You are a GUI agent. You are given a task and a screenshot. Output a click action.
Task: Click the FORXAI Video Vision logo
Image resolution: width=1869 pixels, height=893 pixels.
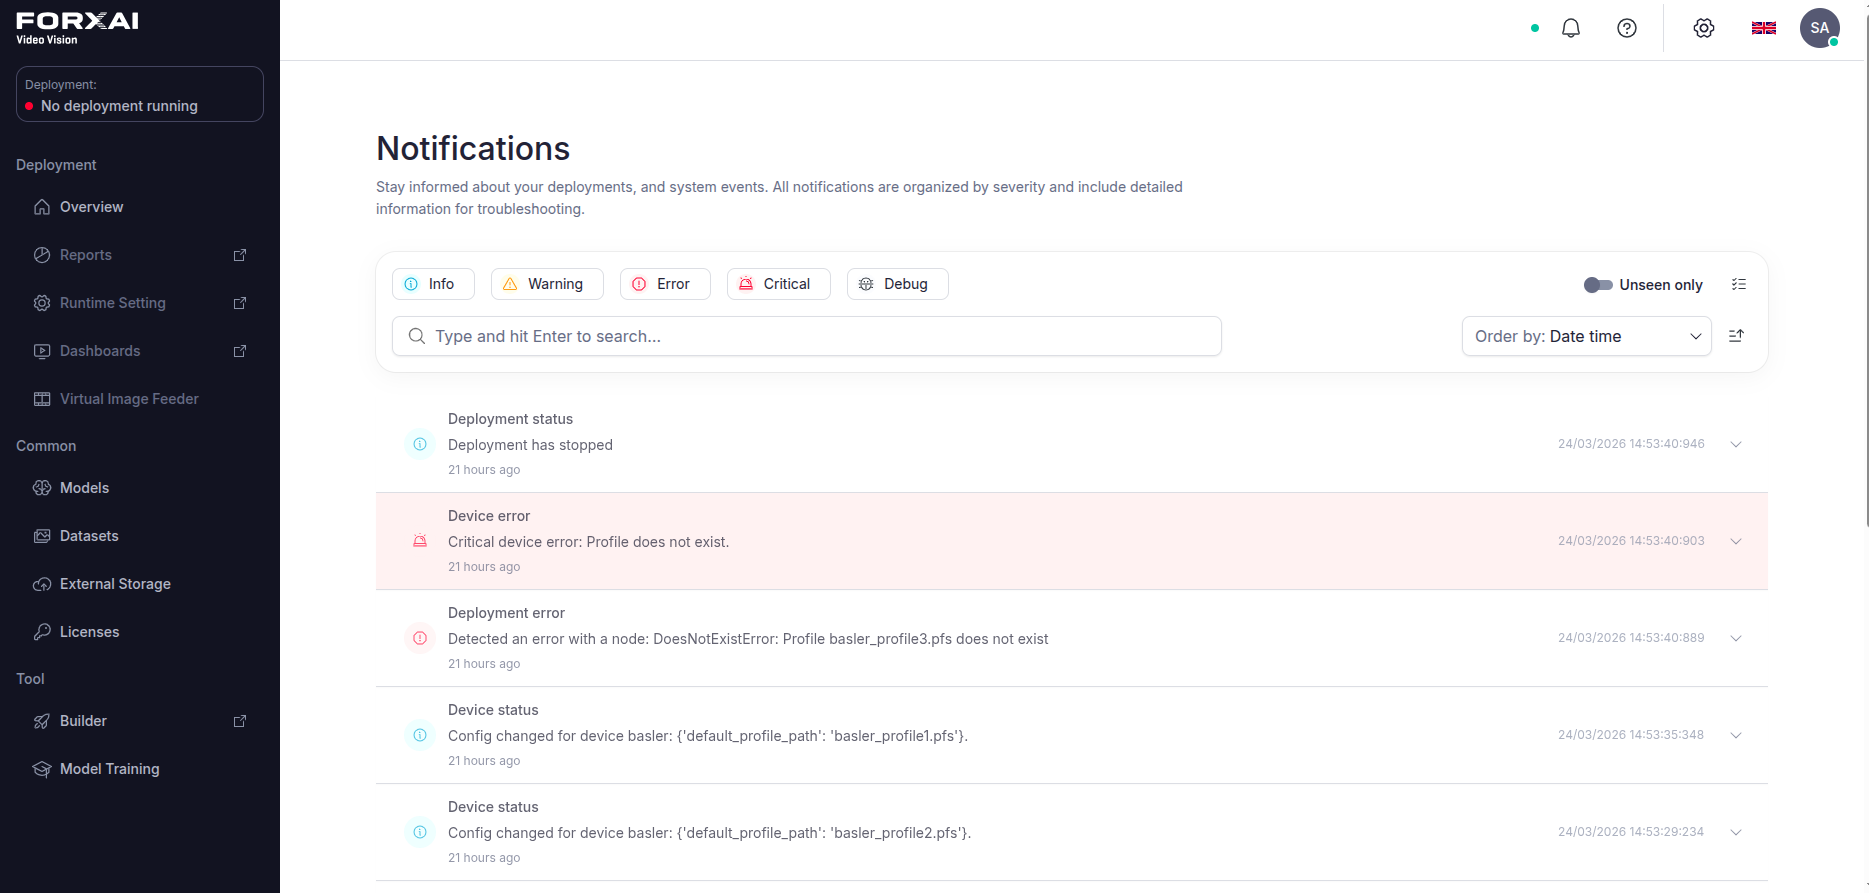click(x=77, y=28)
